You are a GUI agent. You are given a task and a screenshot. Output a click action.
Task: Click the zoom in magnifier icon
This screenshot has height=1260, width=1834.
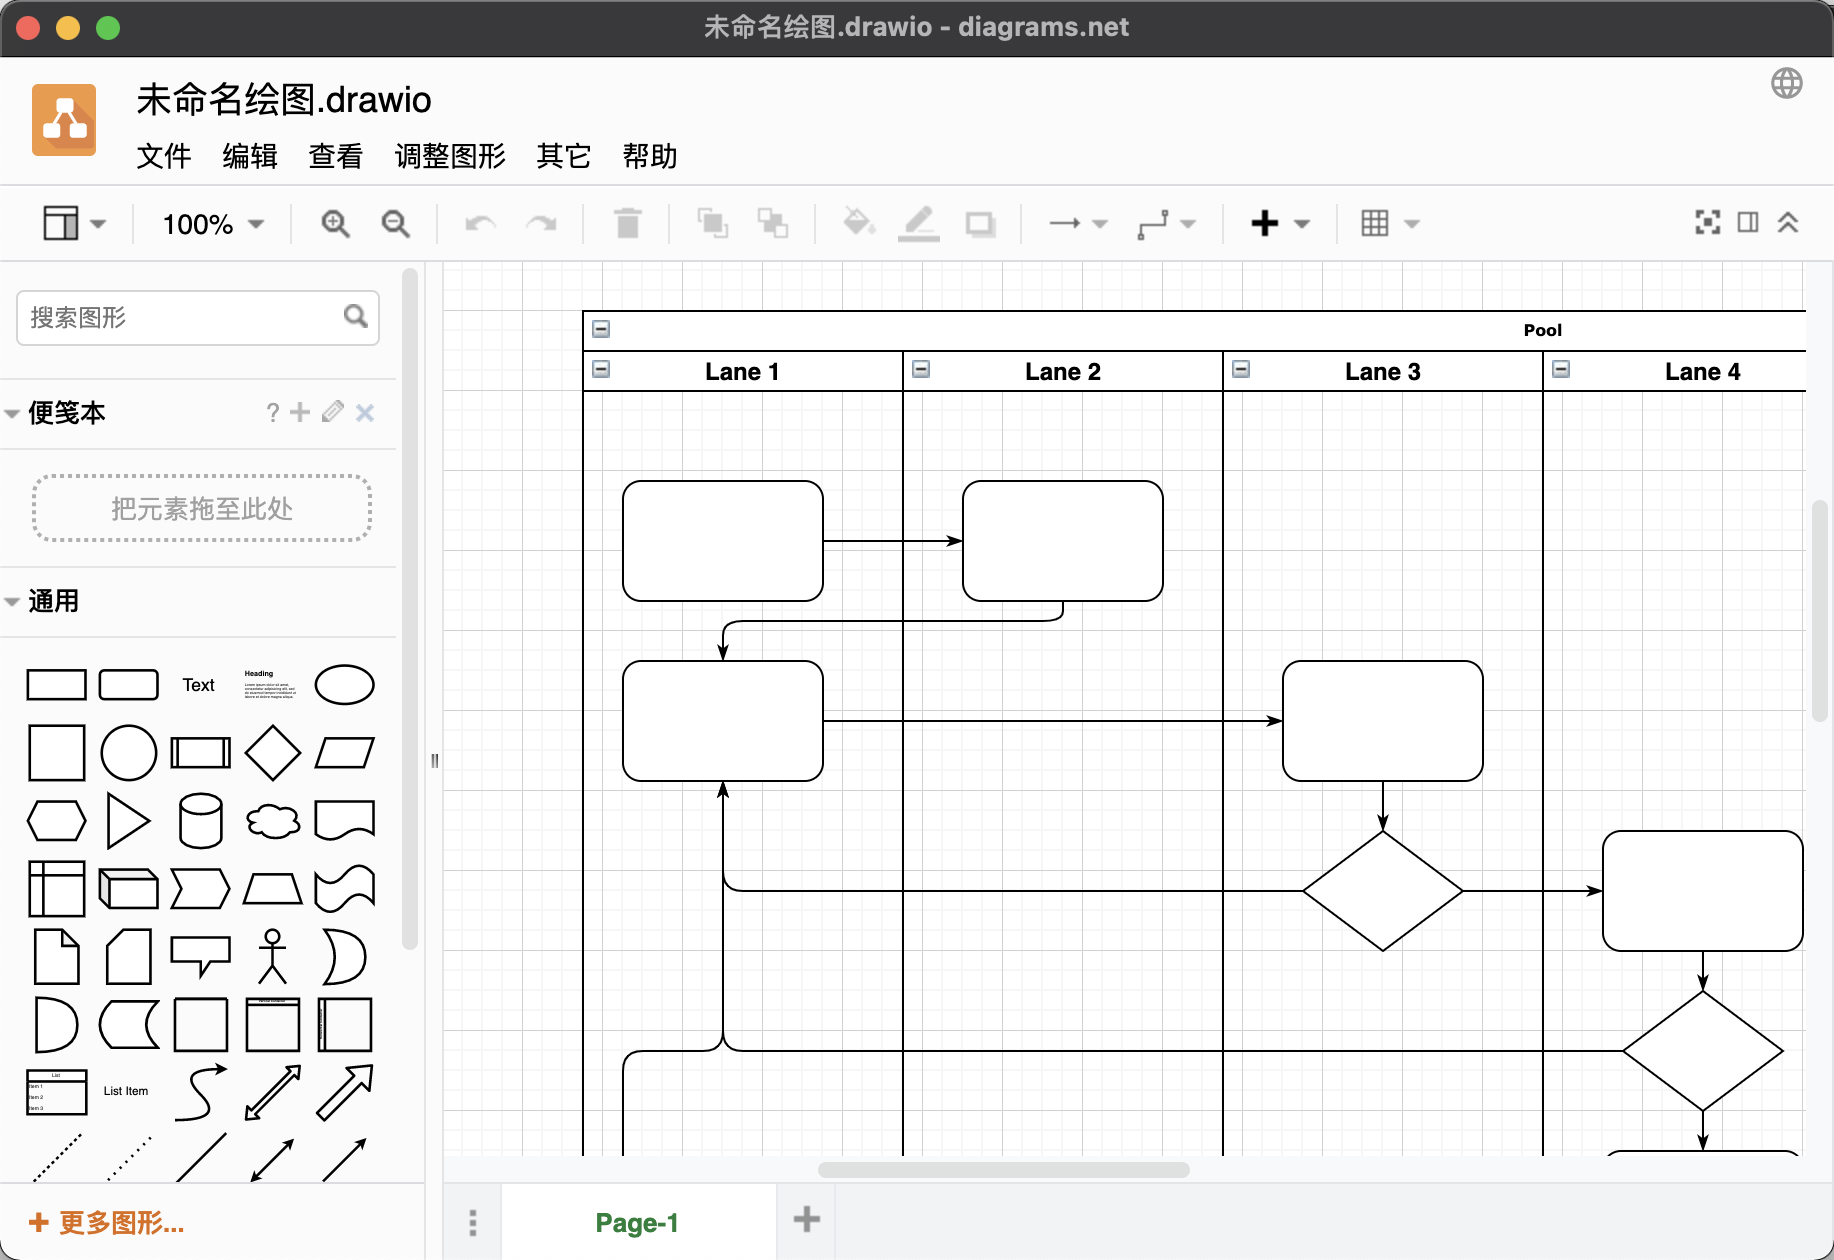tap(335, 223)
